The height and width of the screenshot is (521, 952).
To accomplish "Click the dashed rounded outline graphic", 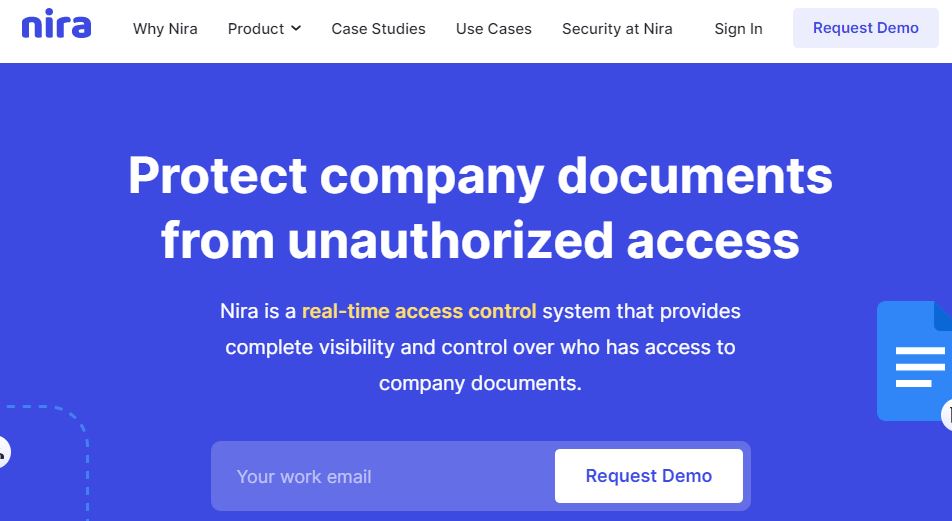I will click(x=46, y=463).
